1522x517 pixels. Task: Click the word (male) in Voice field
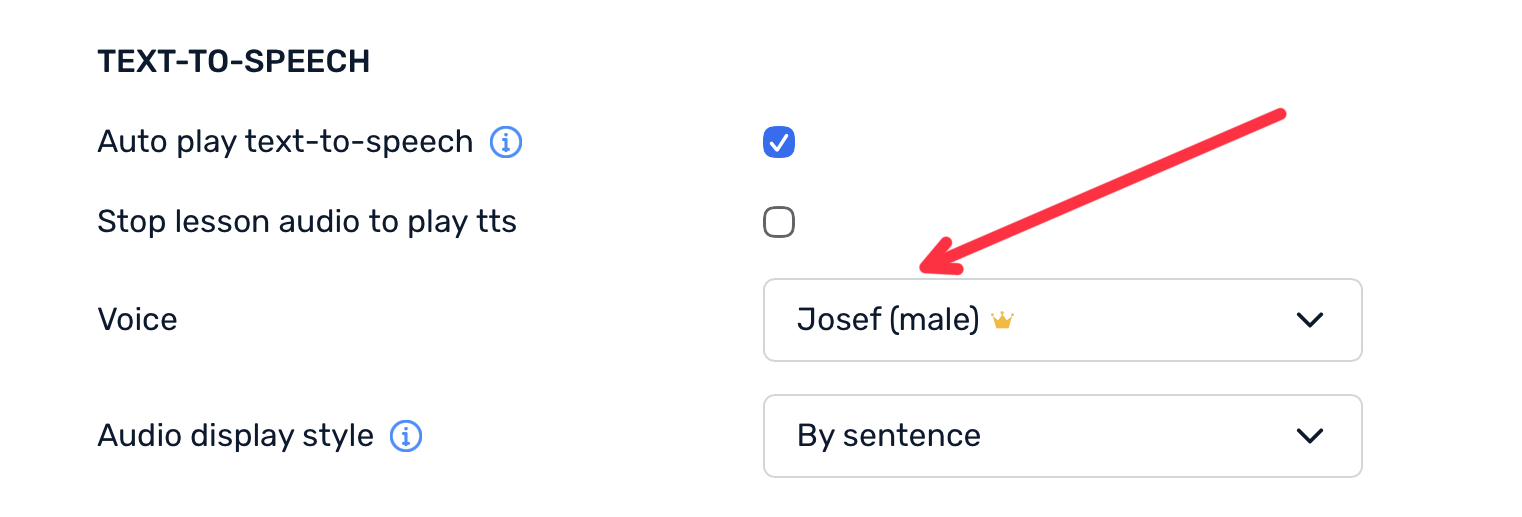(933, 320)
